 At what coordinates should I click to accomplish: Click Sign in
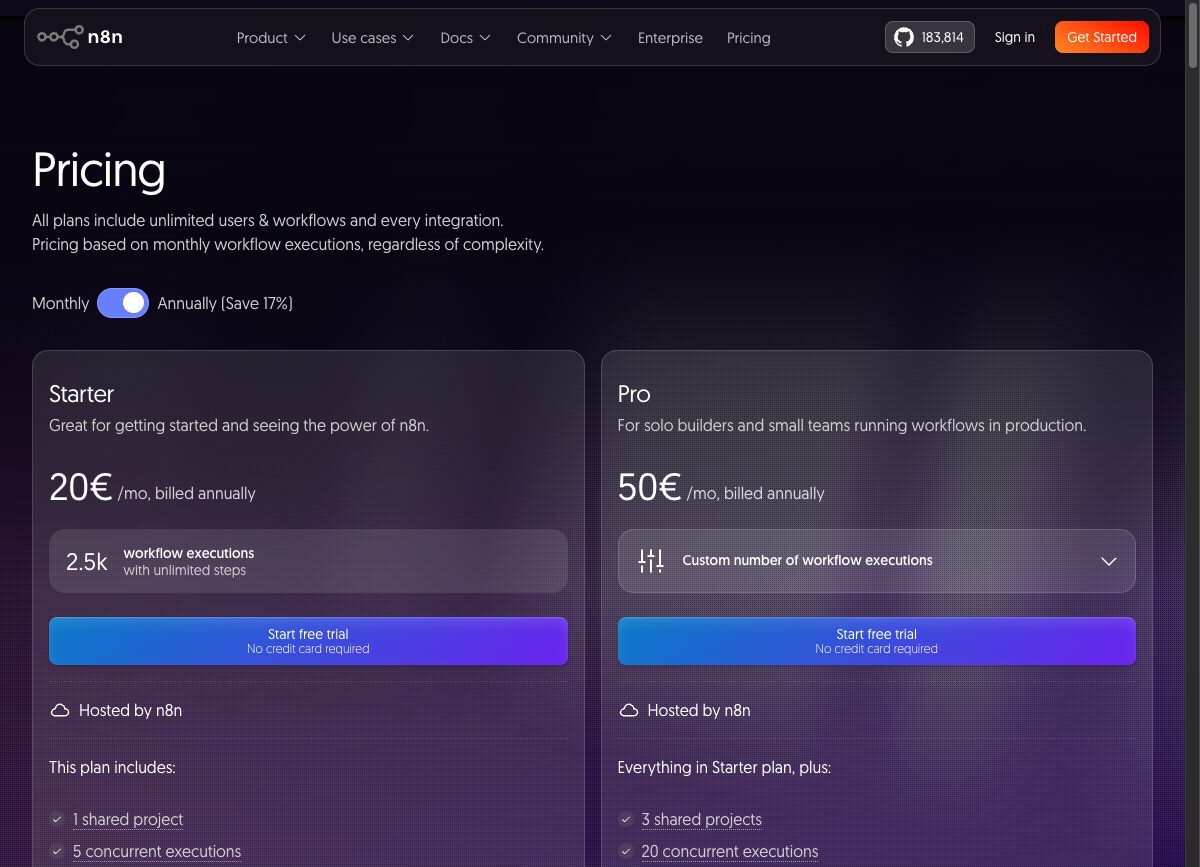click(x=1014, y=37)
